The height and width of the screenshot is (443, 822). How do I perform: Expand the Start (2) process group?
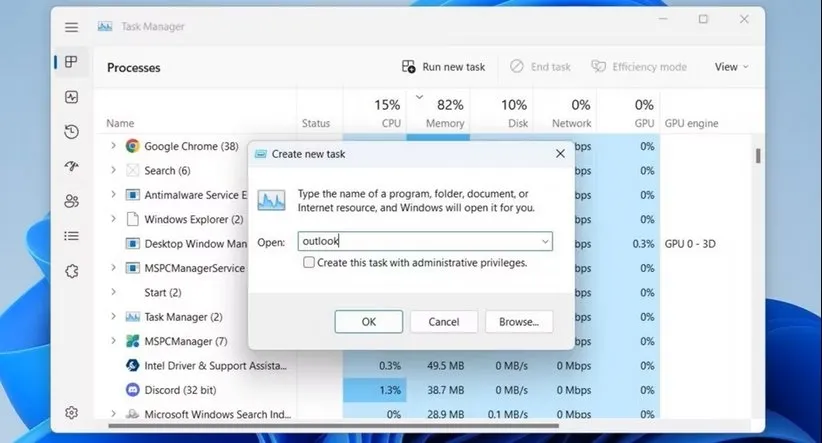(113, 291)
